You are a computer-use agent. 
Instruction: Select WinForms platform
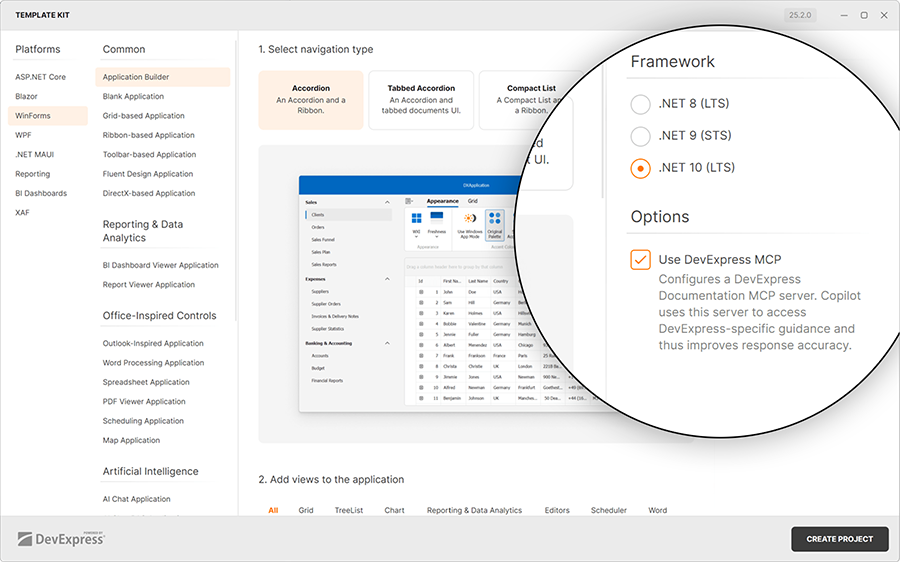pyautogui.click(x=48, y=115)
